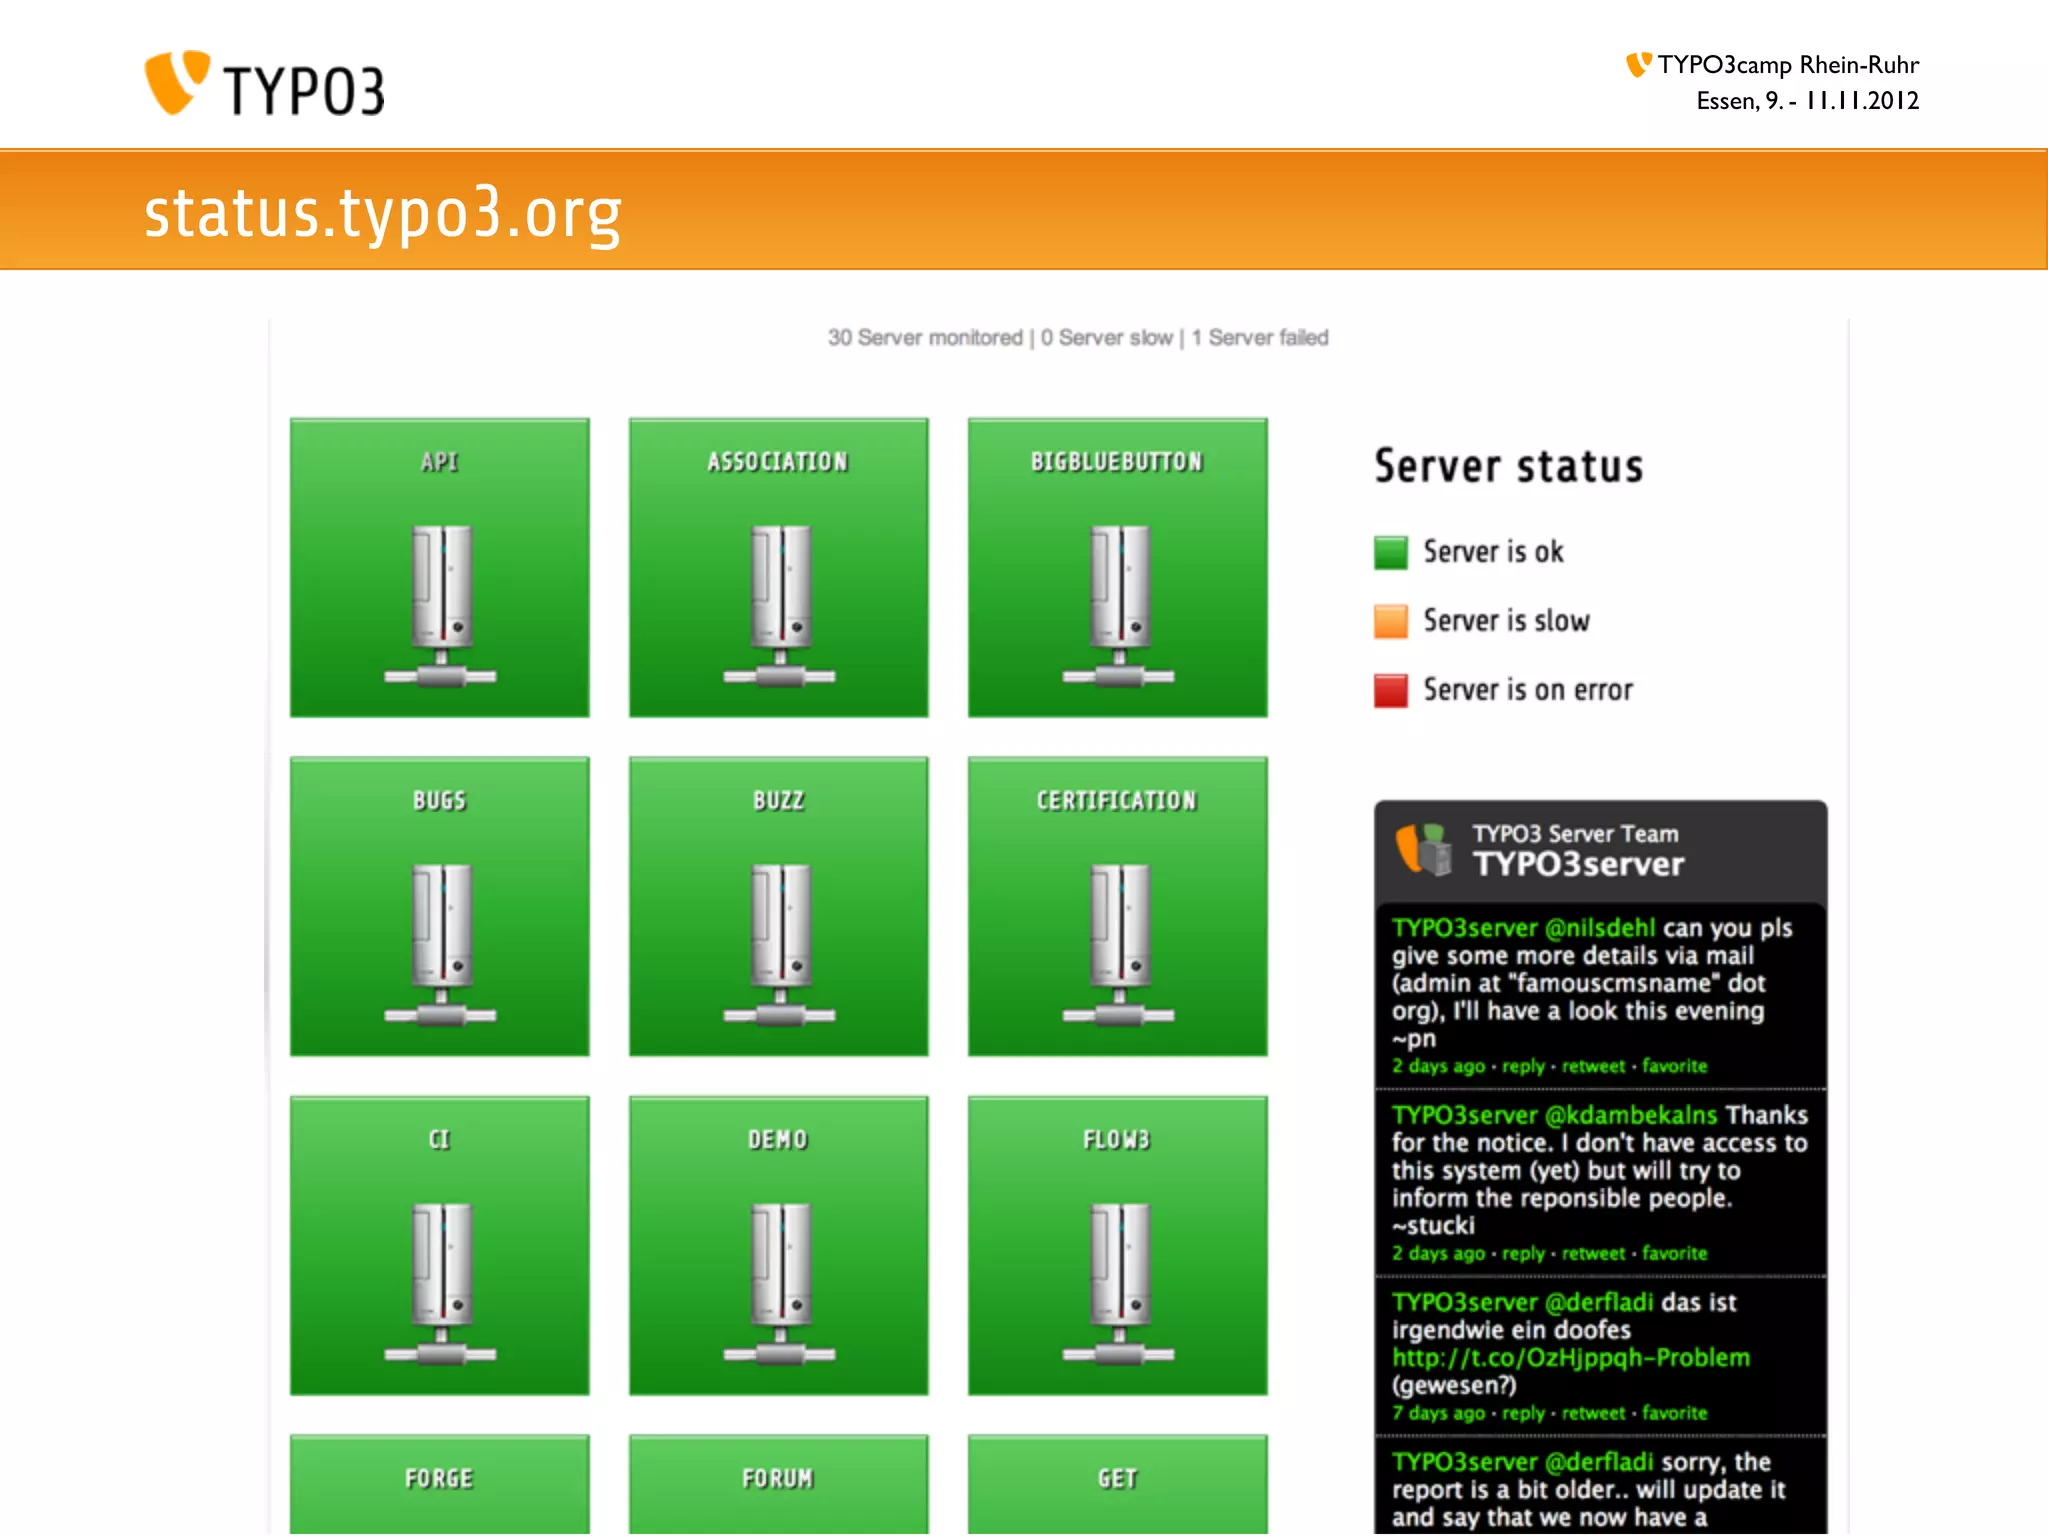Click the red 'Server is on error' swatch

[x=1391, y=690]
